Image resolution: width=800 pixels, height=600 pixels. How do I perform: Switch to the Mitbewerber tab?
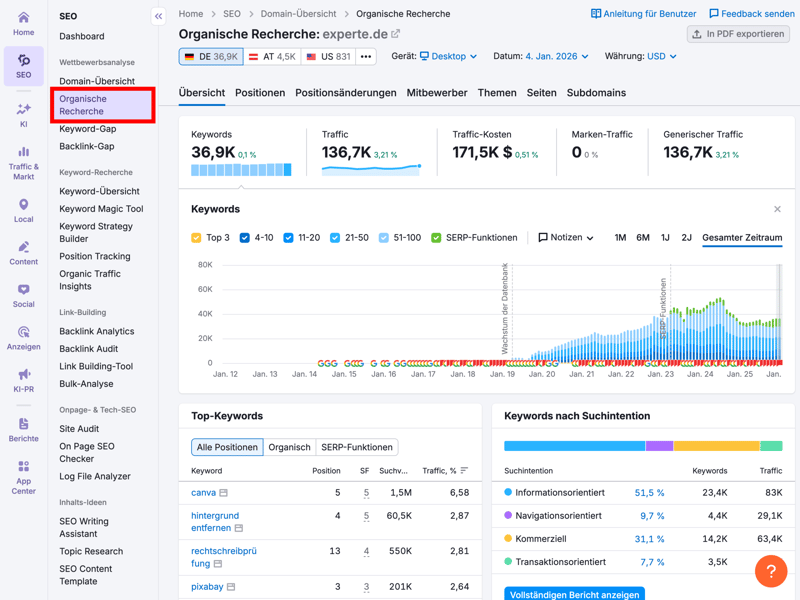pyautogui.click(x=436, y=93)
